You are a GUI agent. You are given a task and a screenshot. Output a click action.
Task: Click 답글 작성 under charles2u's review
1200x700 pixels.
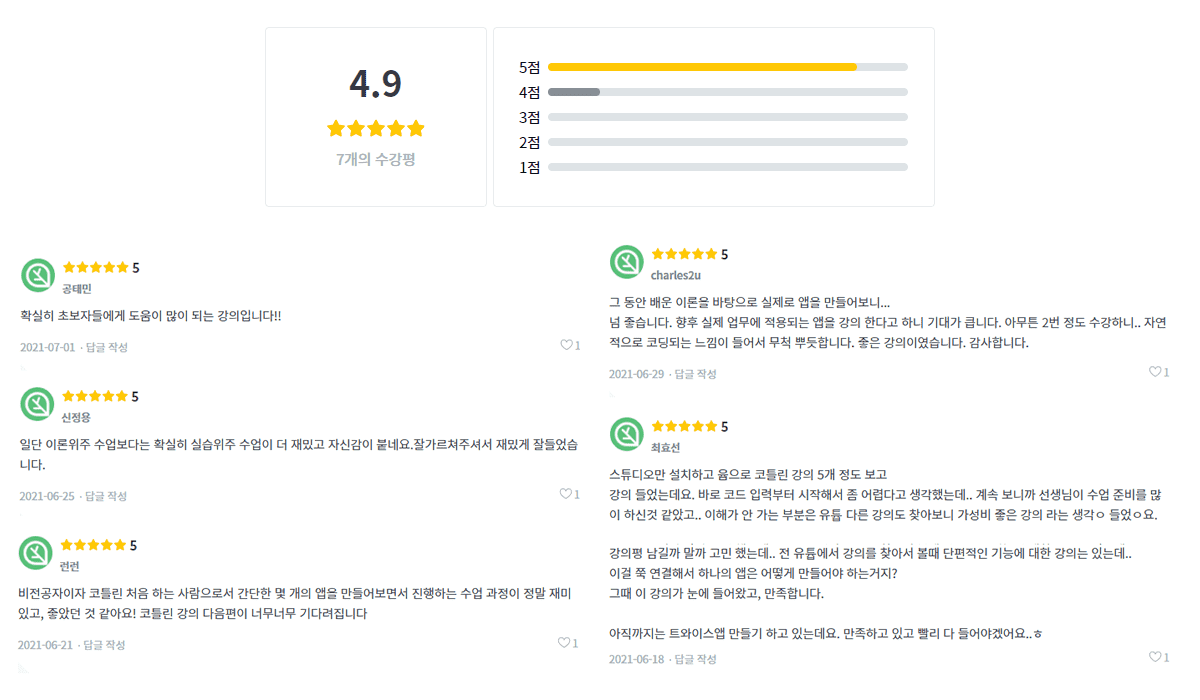pyautogui.click(x=695, y=374)
